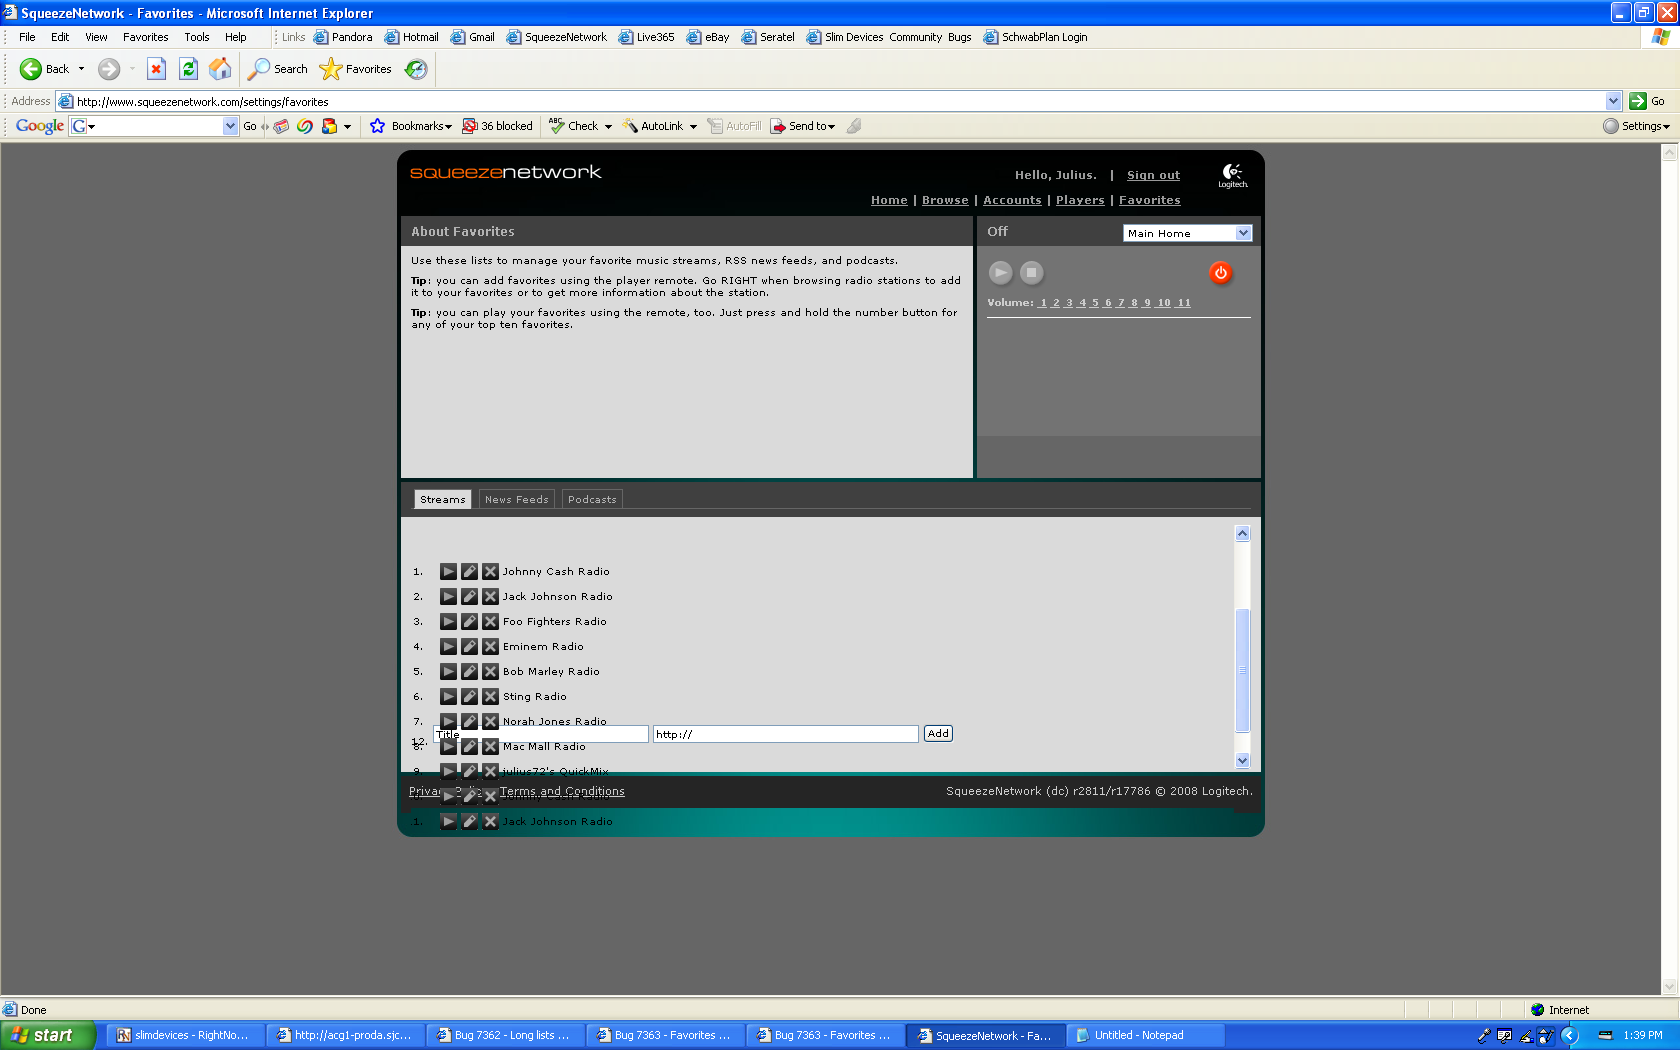The height and width of the screenshot is (1050, 1680).
Task: Expand the address bar history dropdown
Action: click(1613, 101)
